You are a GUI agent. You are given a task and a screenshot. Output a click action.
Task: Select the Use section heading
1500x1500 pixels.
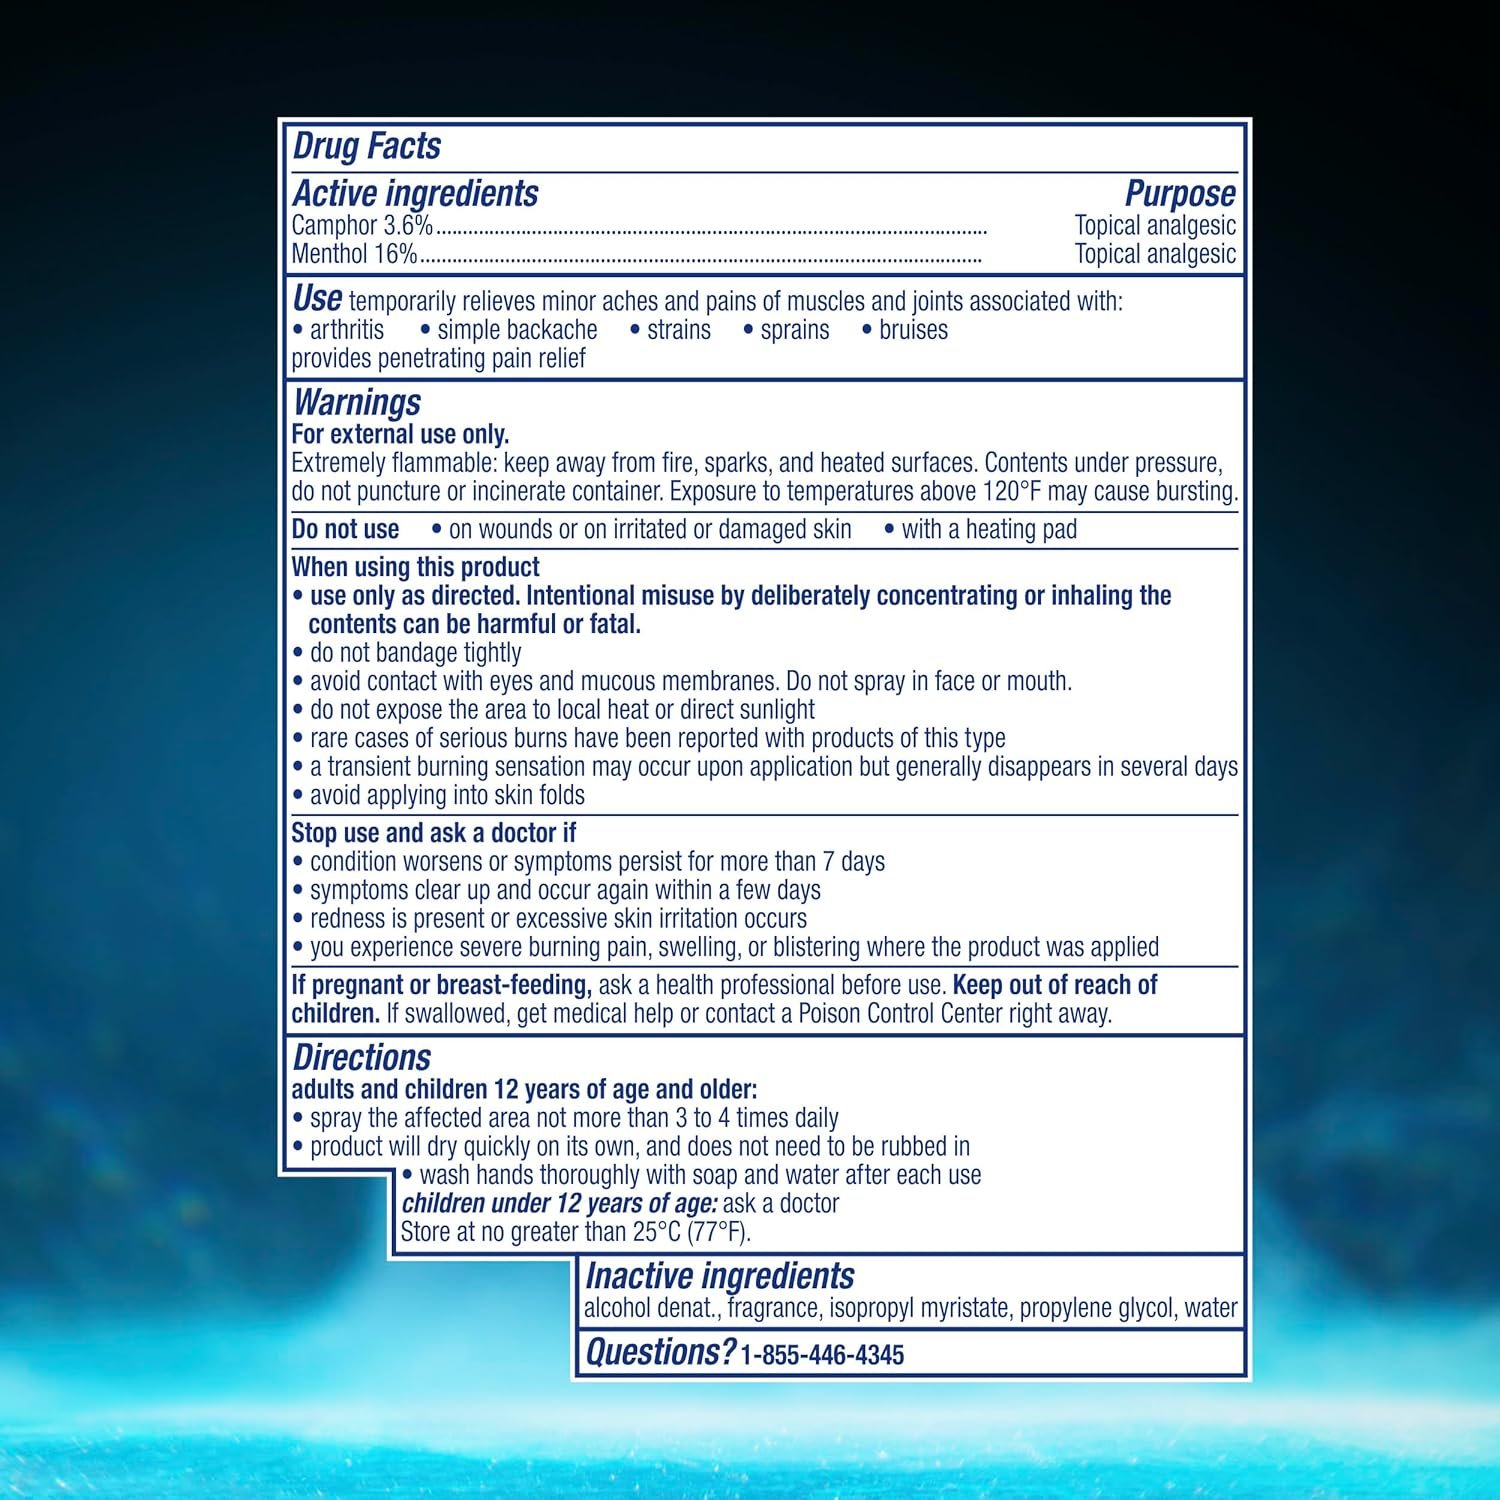[317, 299]
